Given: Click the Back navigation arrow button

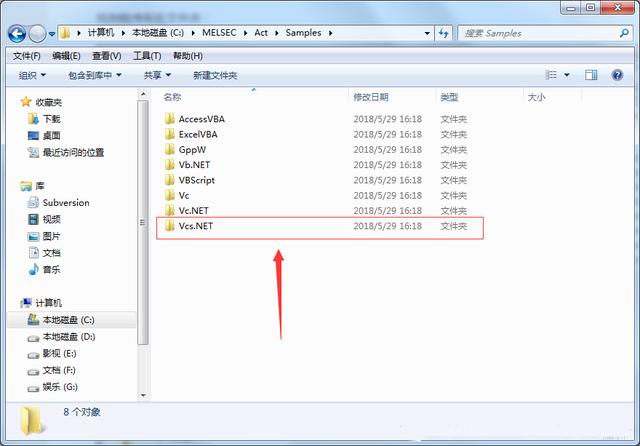Looking at the screenshot, I should (x=17, y=33).
